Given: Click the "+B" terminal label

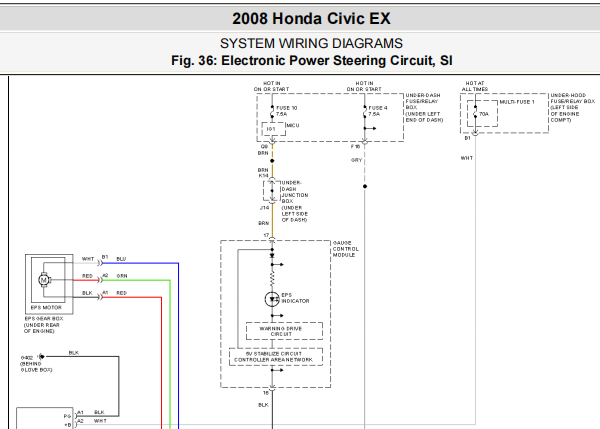Looking at the screenshot, I should [x=68, y=424].
